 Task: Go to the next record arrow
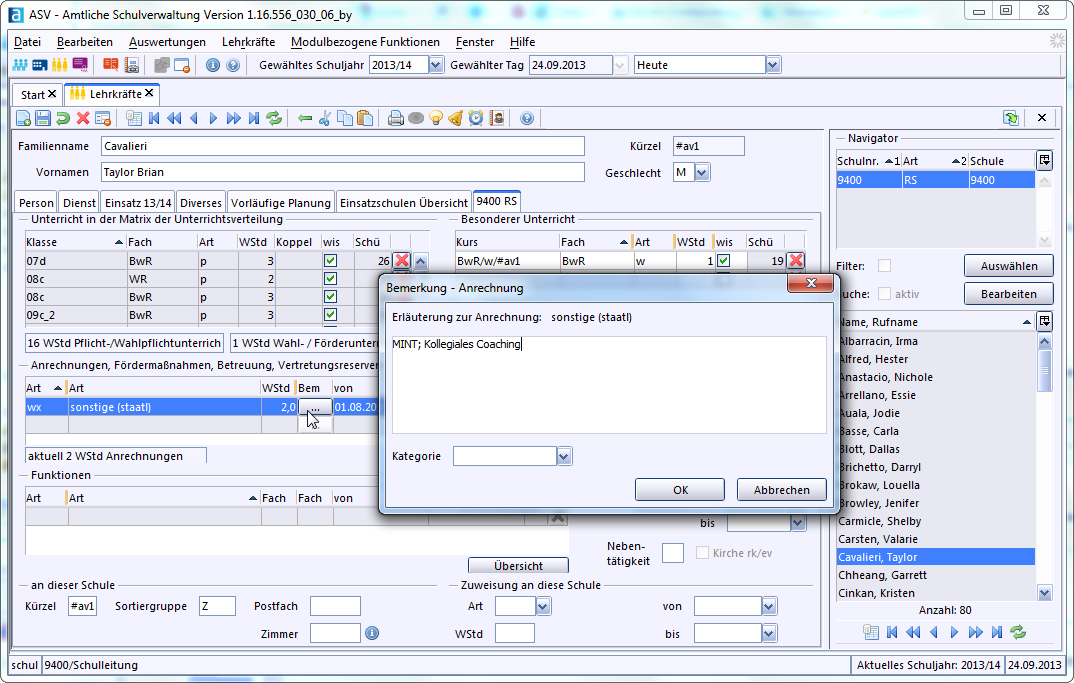click(x=213, y=119)
